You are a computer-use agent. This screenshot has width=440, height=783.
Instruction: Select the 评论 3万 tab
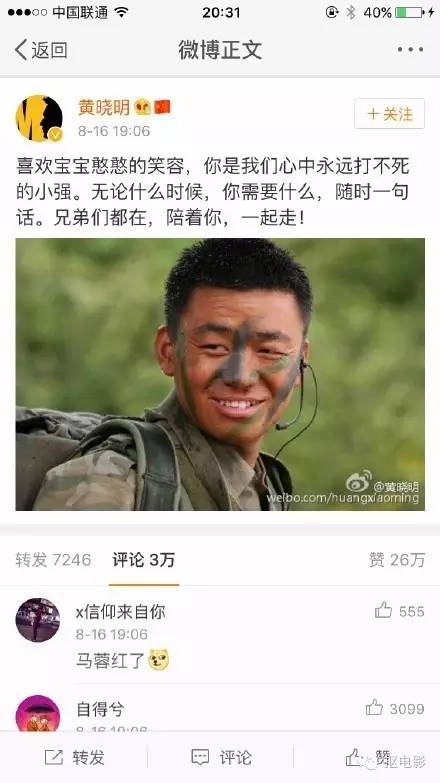tap(143, 560)
